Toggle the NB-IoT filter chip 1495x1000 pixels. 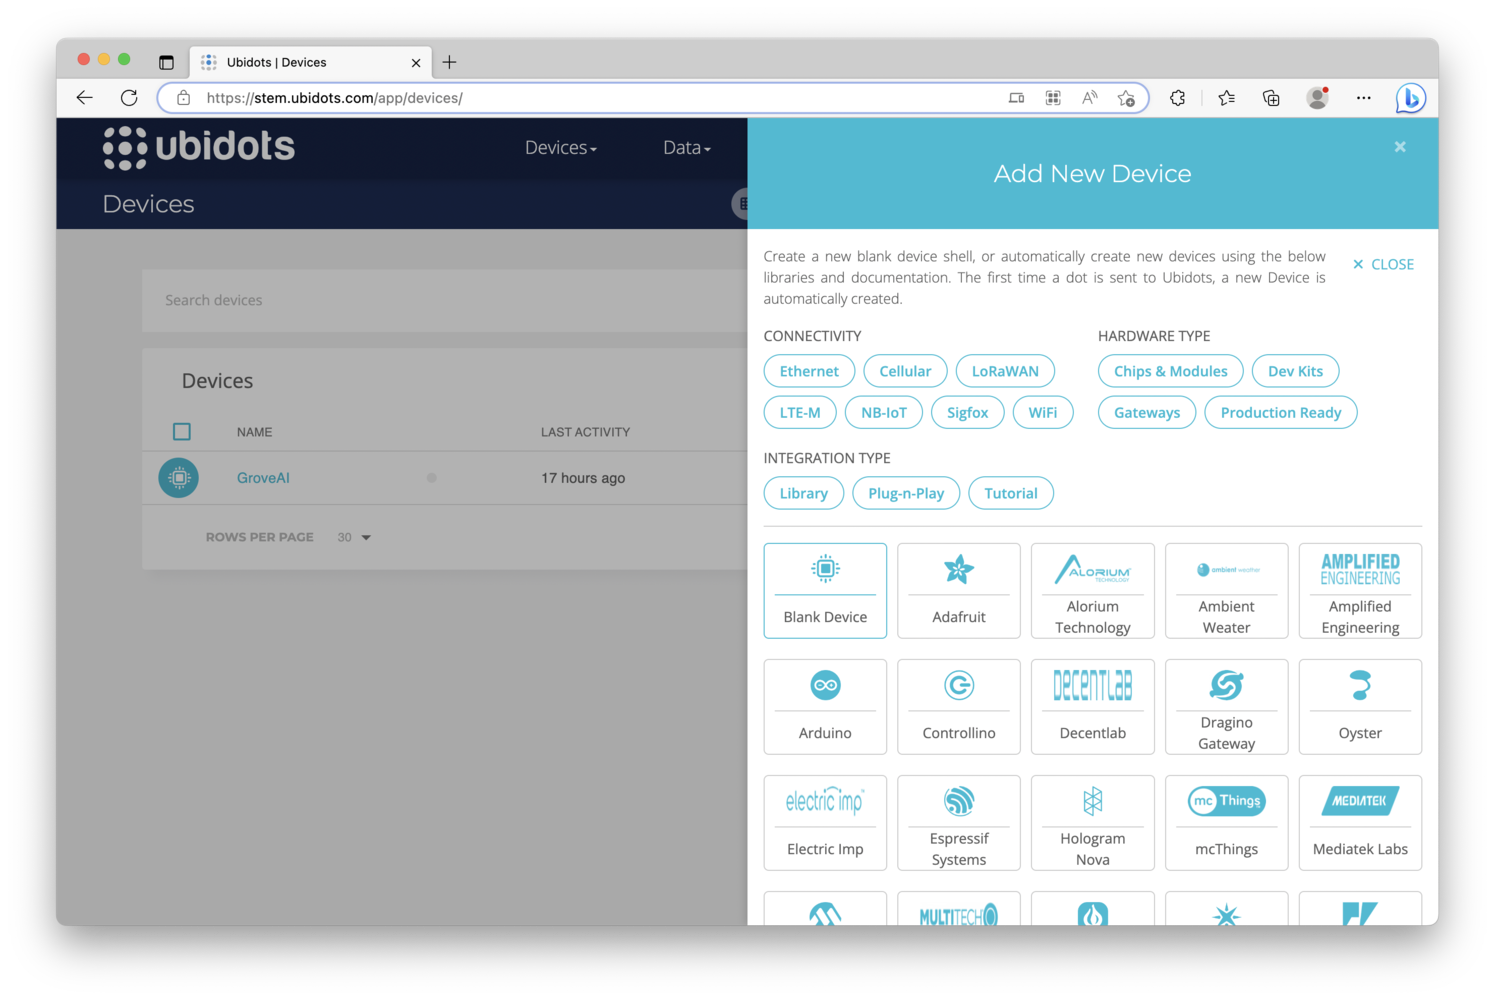pos(884,412)
